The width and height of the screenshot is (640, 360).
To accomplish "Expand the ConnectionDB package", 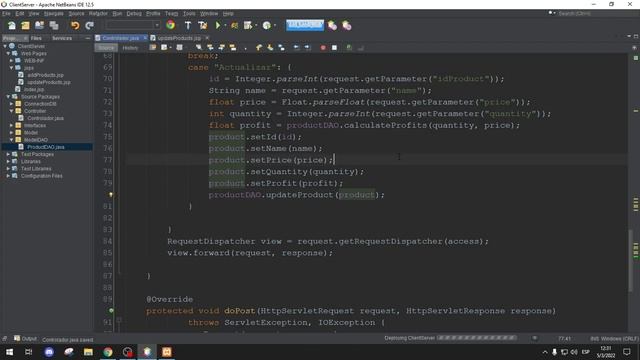I will 12,104.
